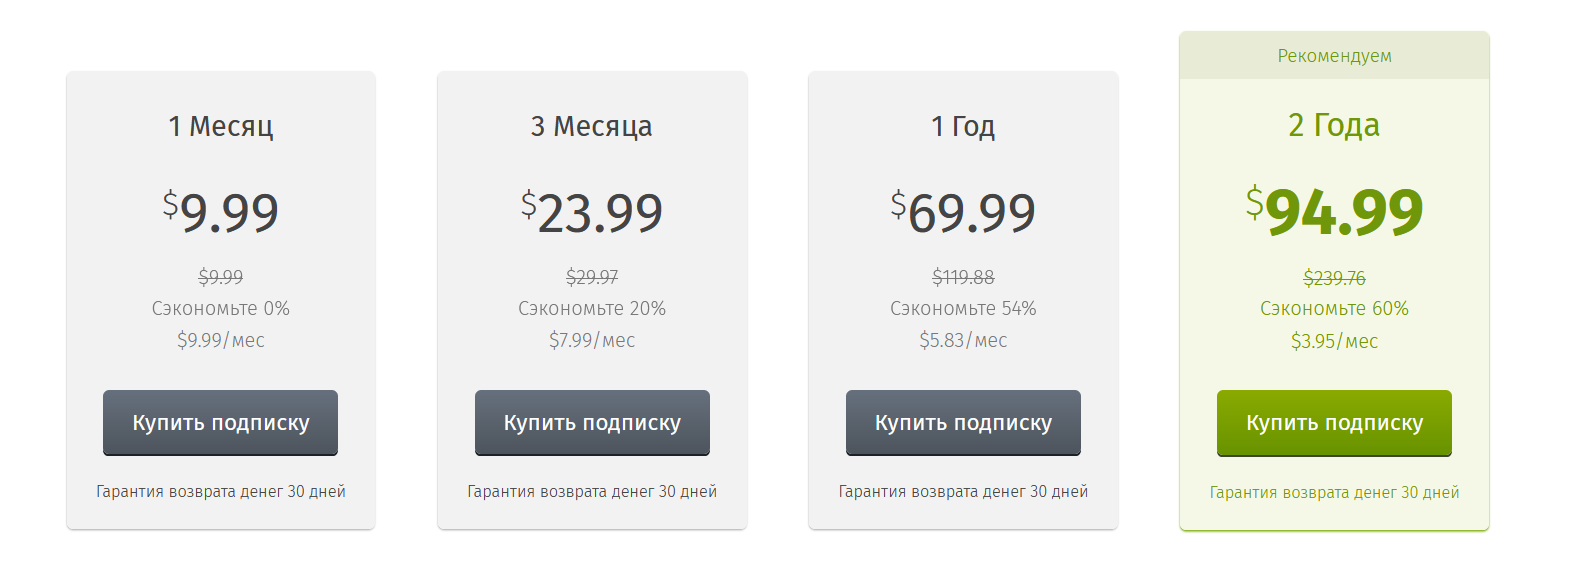Screen dimensions: 1592x567
Task: Click the $9.99 large price
Action: point(220,211)
